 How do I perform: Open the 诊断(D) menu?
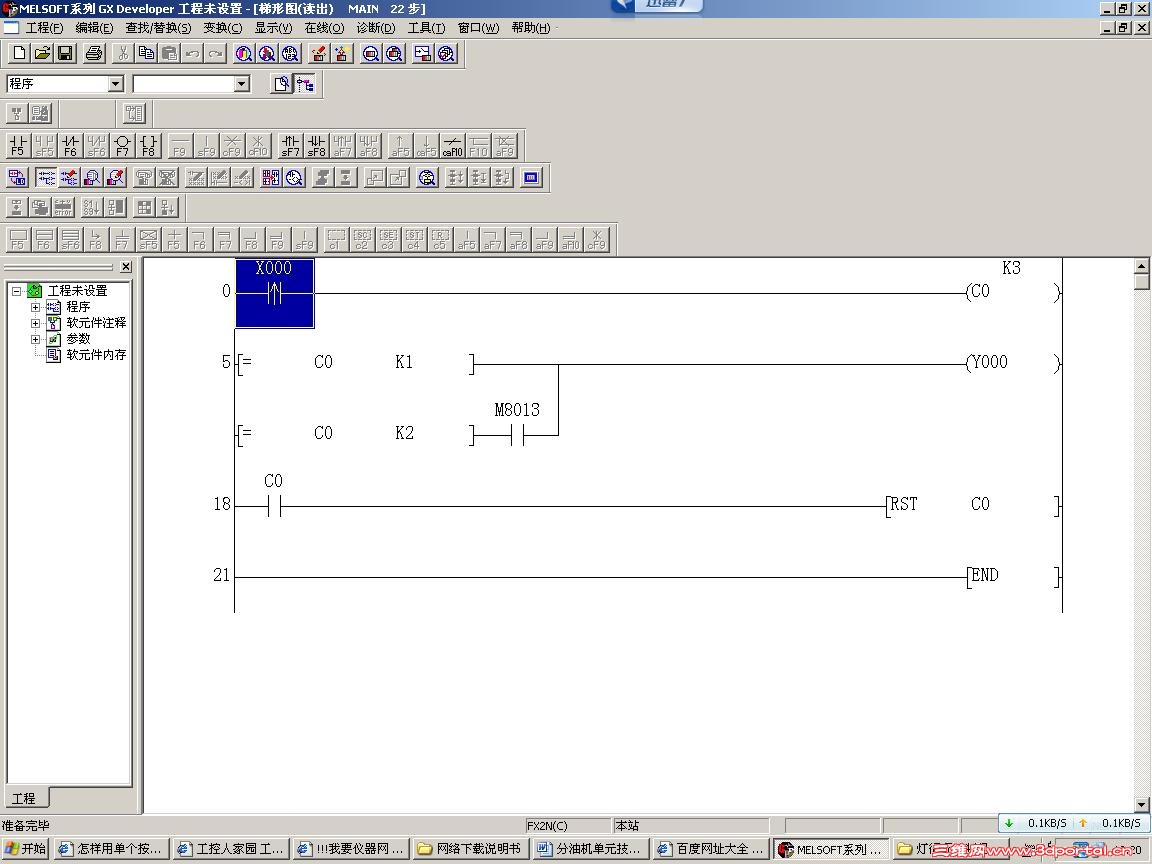(x=375, y=28)
